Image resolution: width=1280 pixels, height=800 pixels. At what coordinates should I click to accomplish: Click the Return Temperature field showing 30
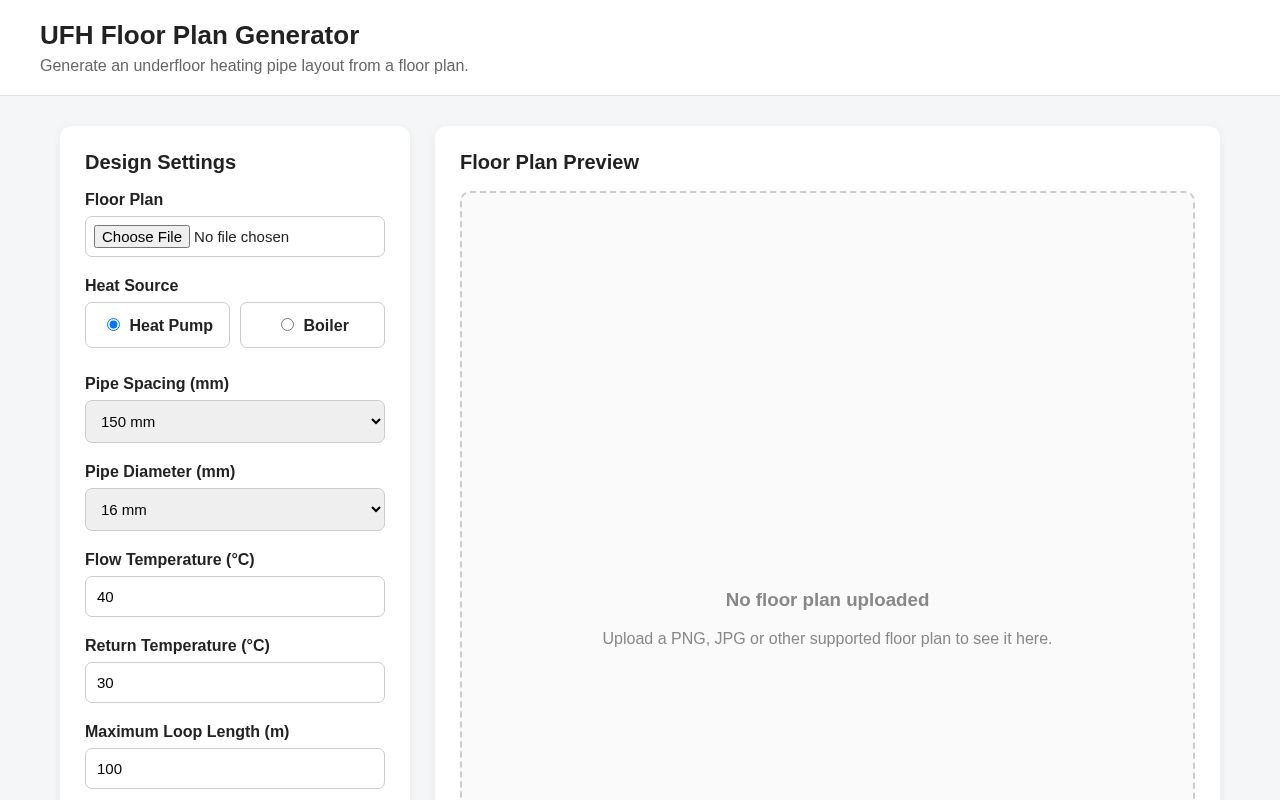click(x=235, y=683)
